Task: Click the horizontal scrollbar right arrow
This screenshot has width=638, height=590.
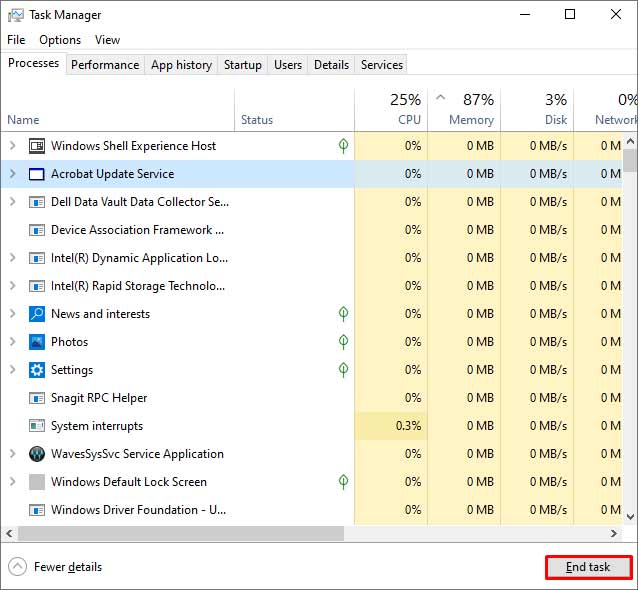Action: point(614,533)
